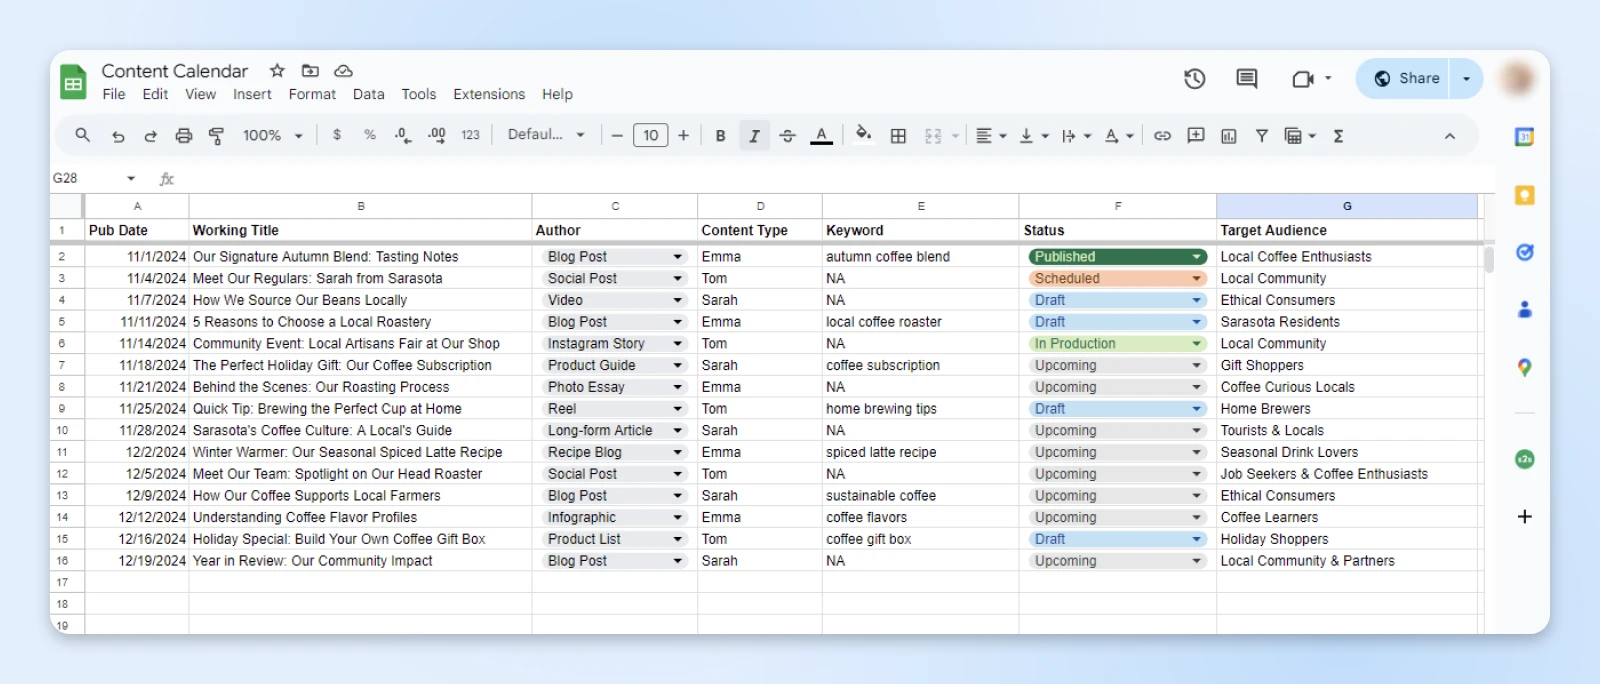Create a filter with funnel icon
1600x684 pixels.
(1261, 136)
